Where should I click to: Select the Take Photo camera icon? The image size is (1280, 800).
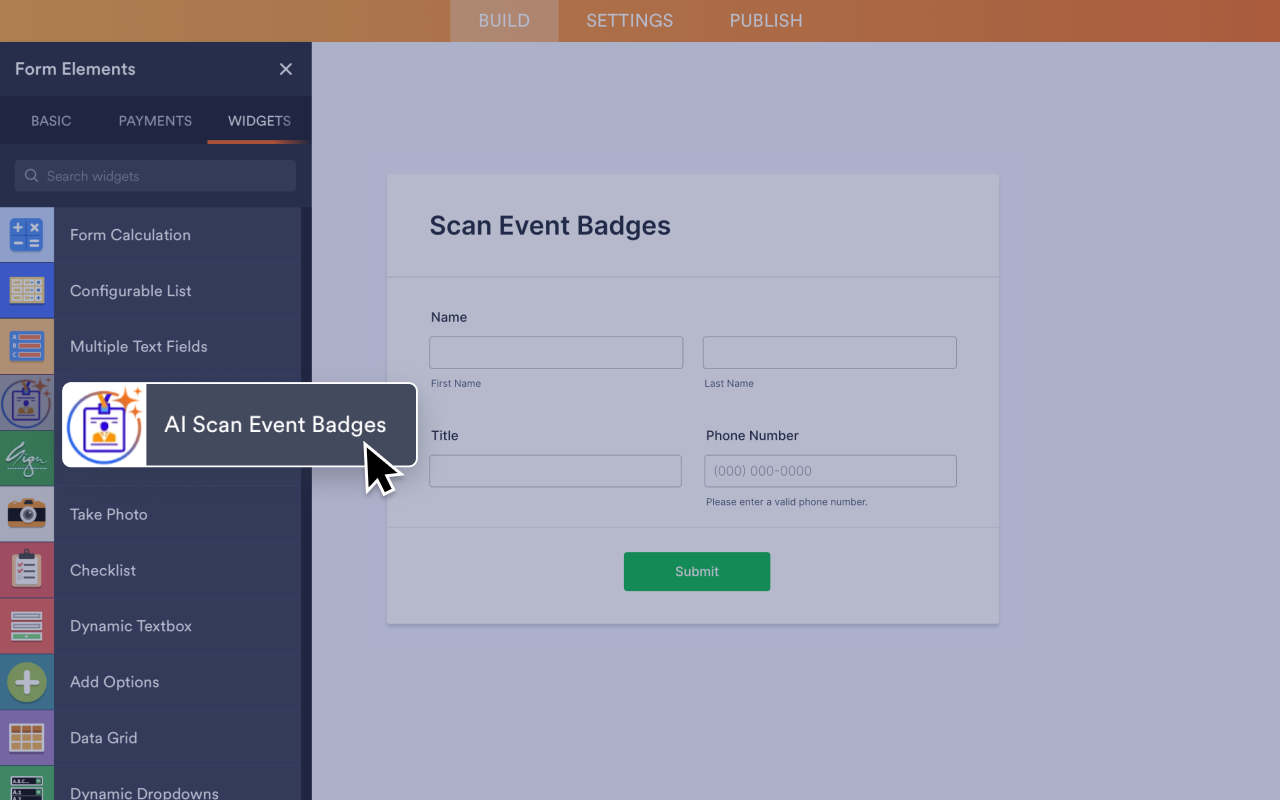(27, 514)
